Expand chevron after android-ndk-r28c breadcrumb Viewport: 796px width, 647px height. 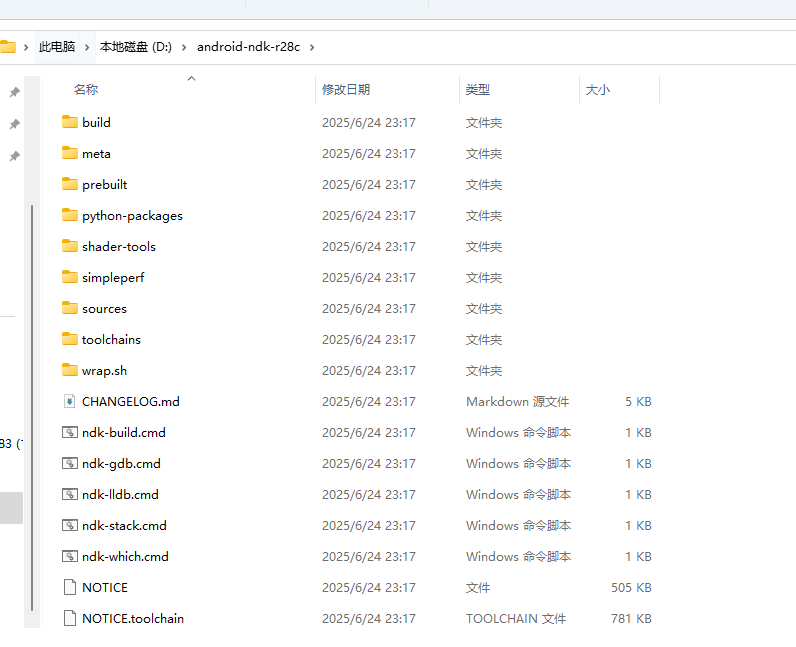point(312,47)
